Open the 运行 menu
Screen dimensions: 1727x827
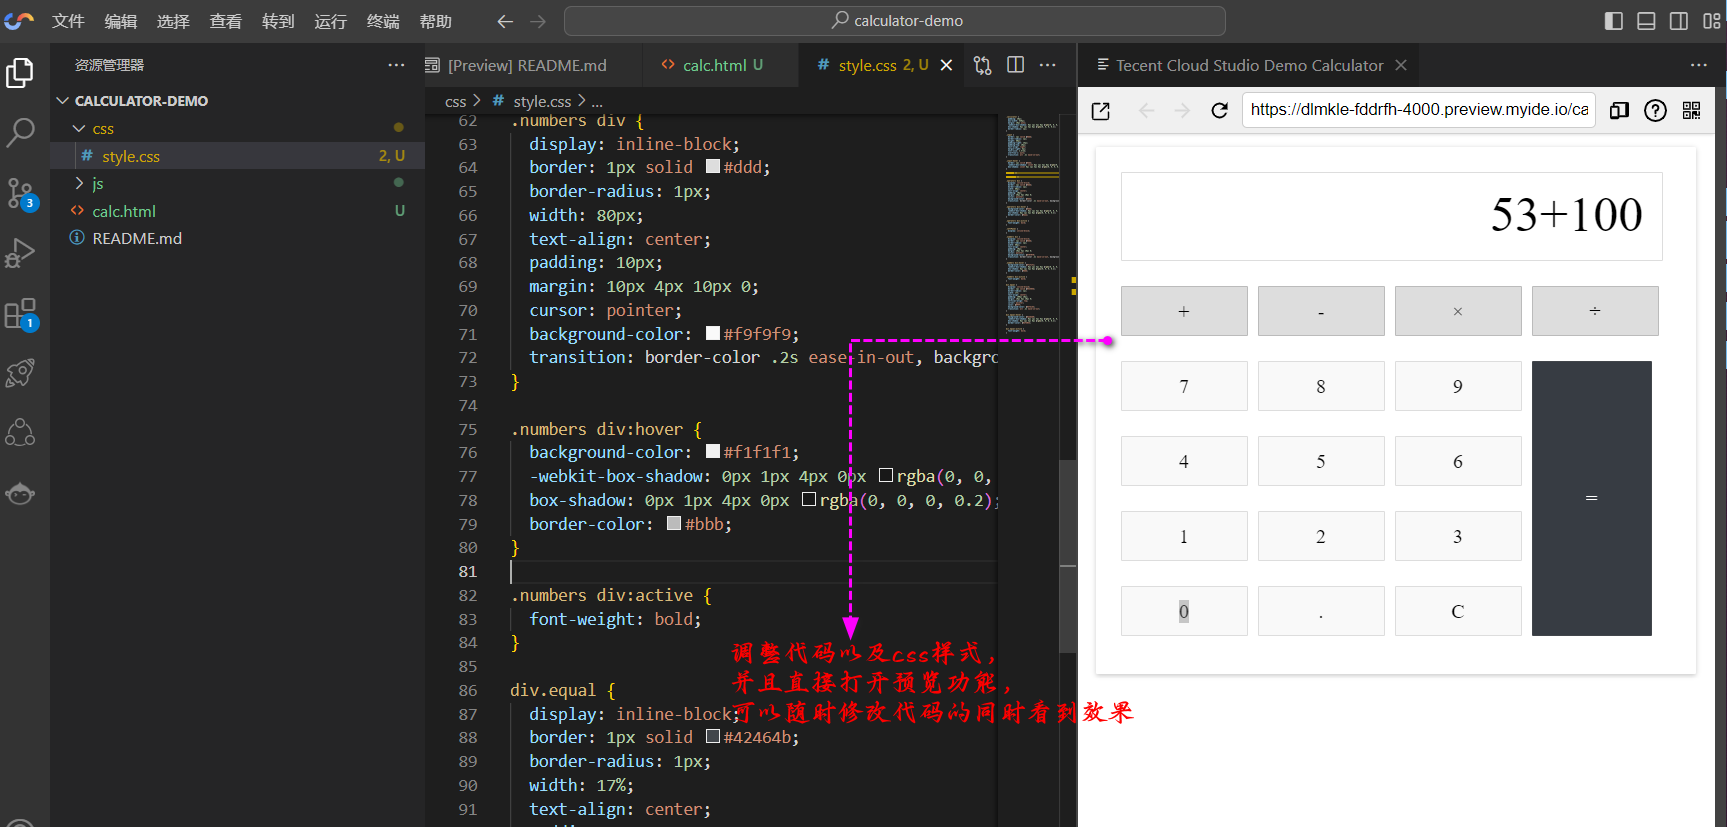[331, 21]
